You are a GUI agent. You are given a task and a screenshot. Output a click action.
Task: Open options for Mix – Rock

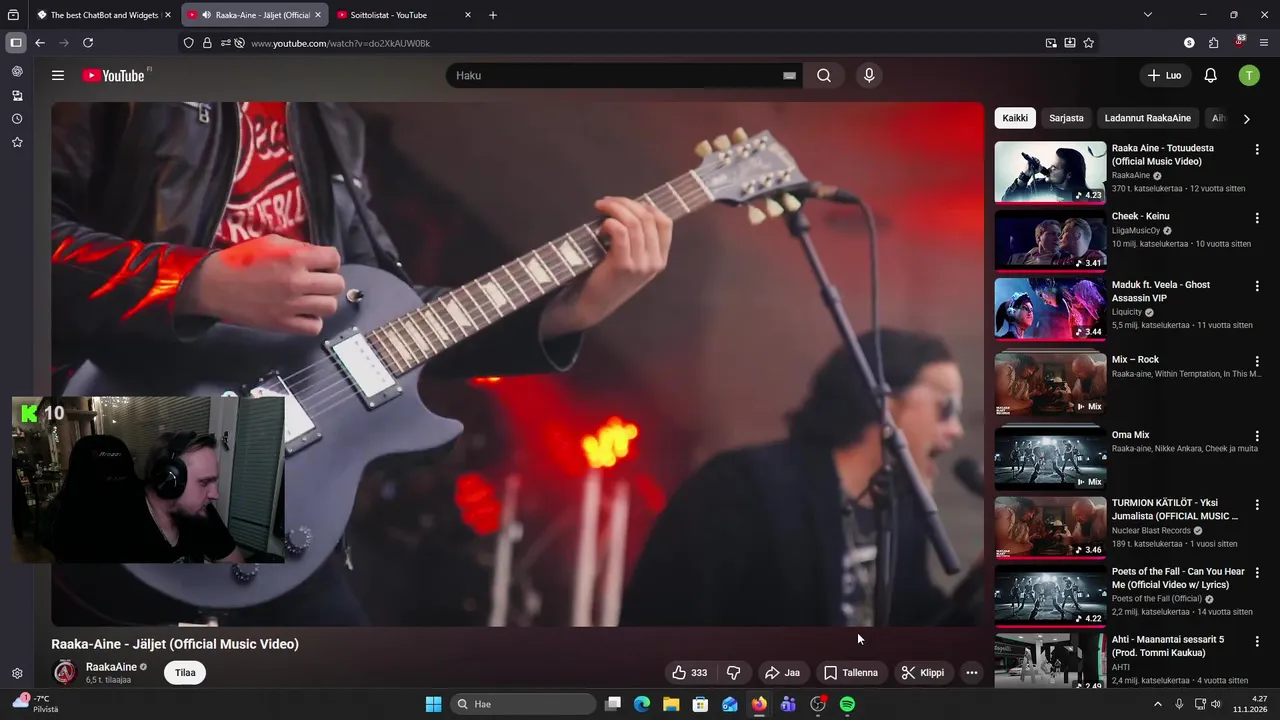(1257, 361)
